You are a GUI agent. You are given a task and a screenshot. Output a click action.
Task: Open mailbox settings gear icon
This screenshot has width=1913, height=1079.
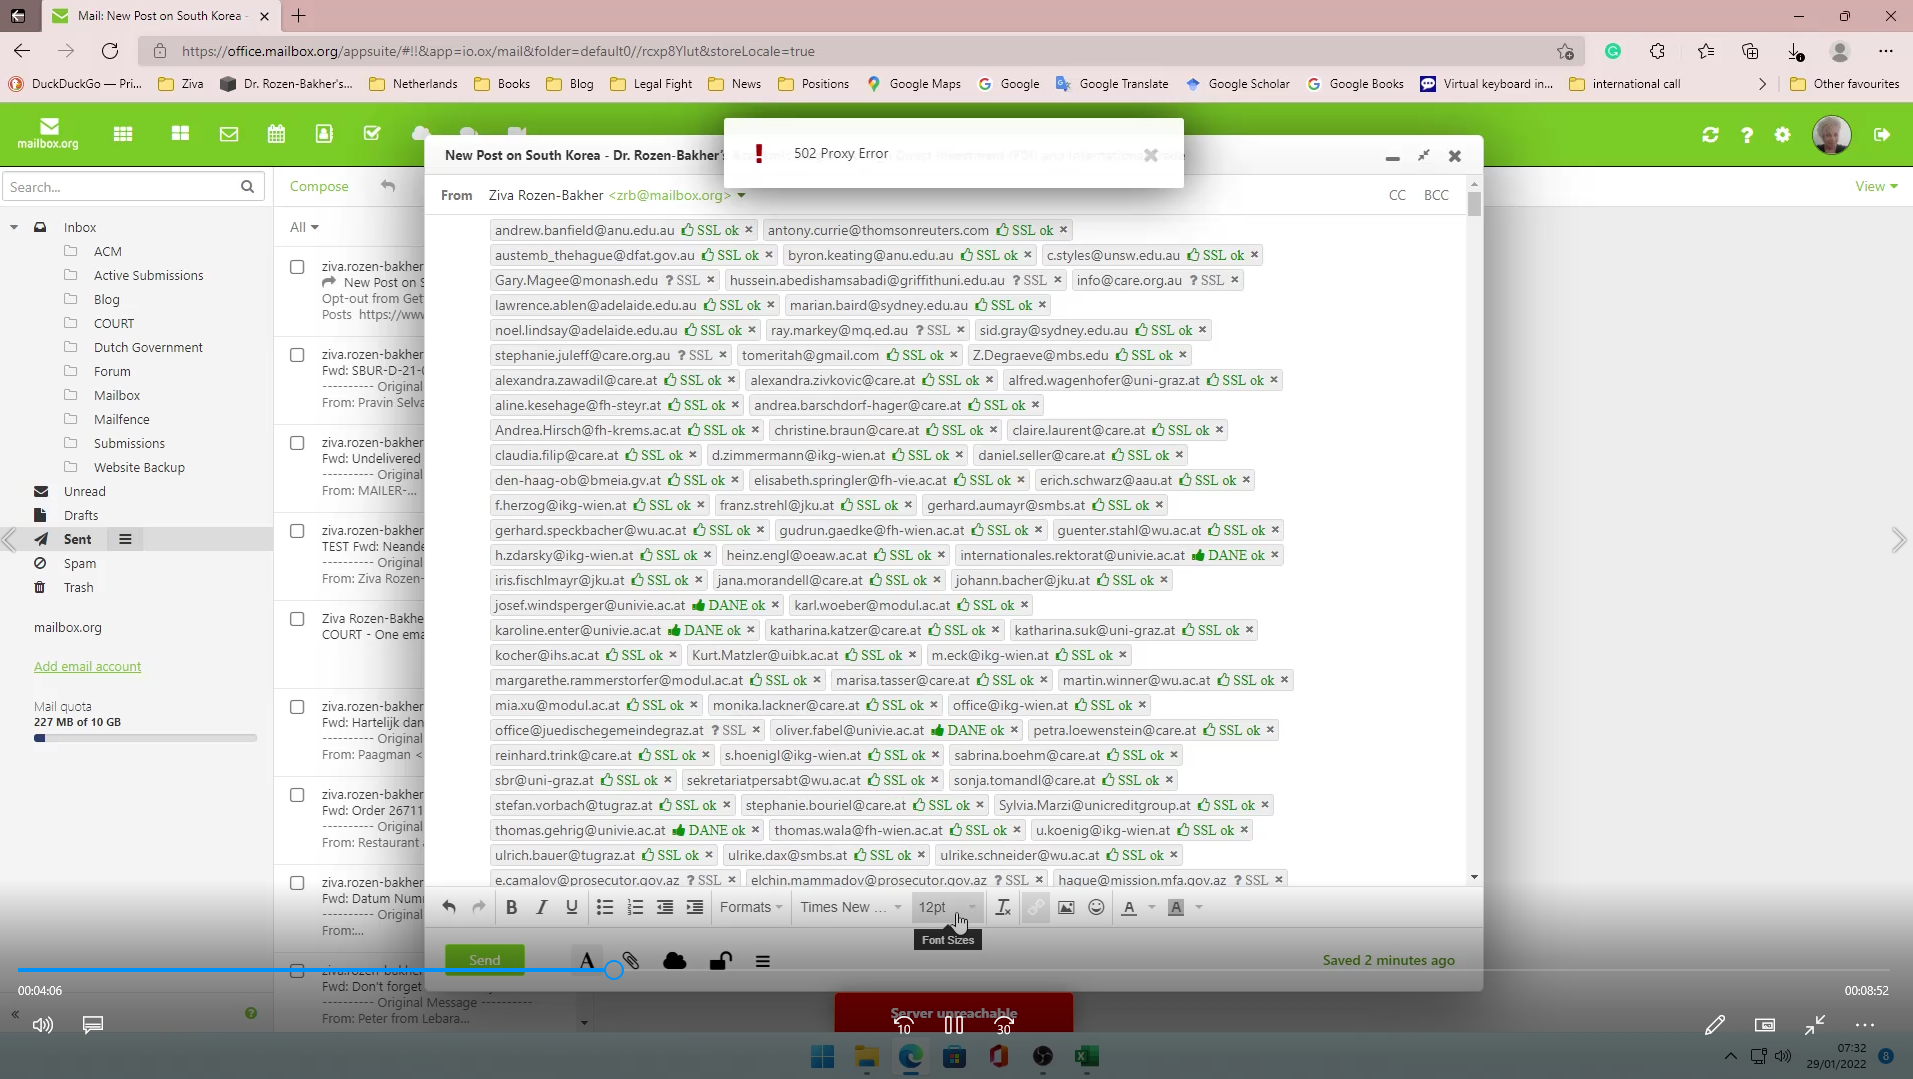point(1783,135)
